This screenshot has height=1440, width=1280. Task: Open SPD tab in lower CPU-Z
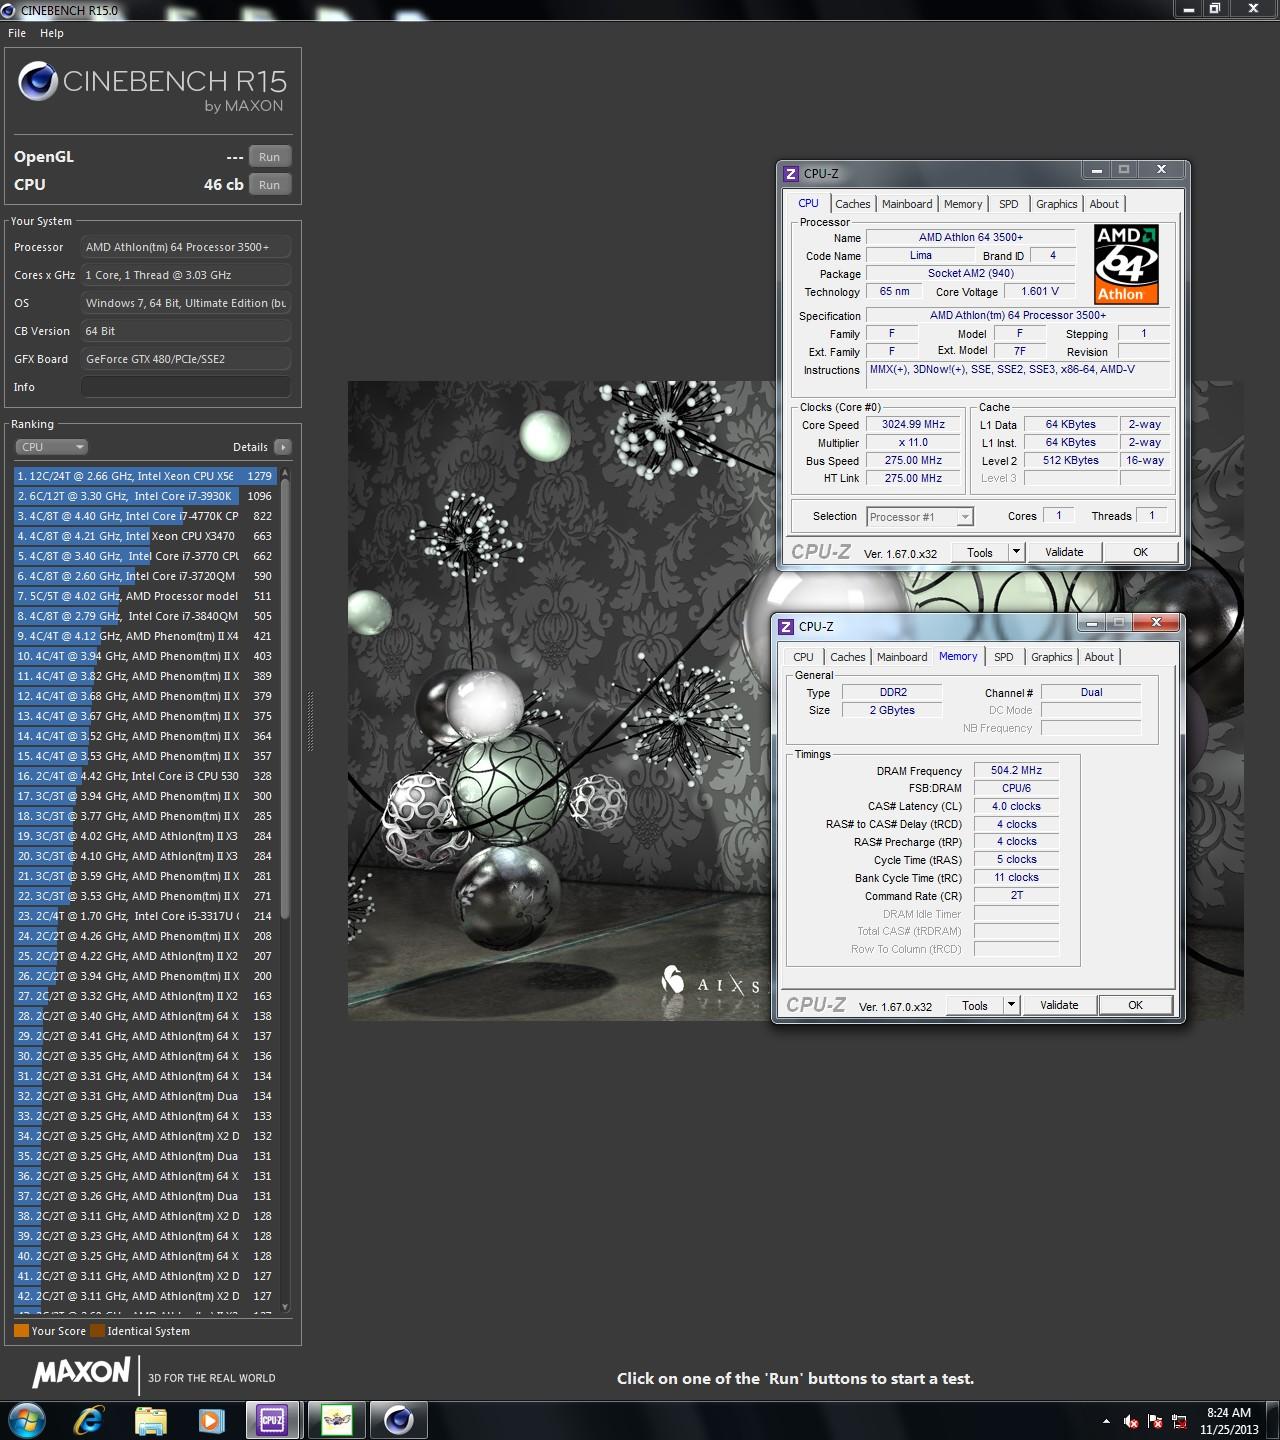(x=1004, y=657)
